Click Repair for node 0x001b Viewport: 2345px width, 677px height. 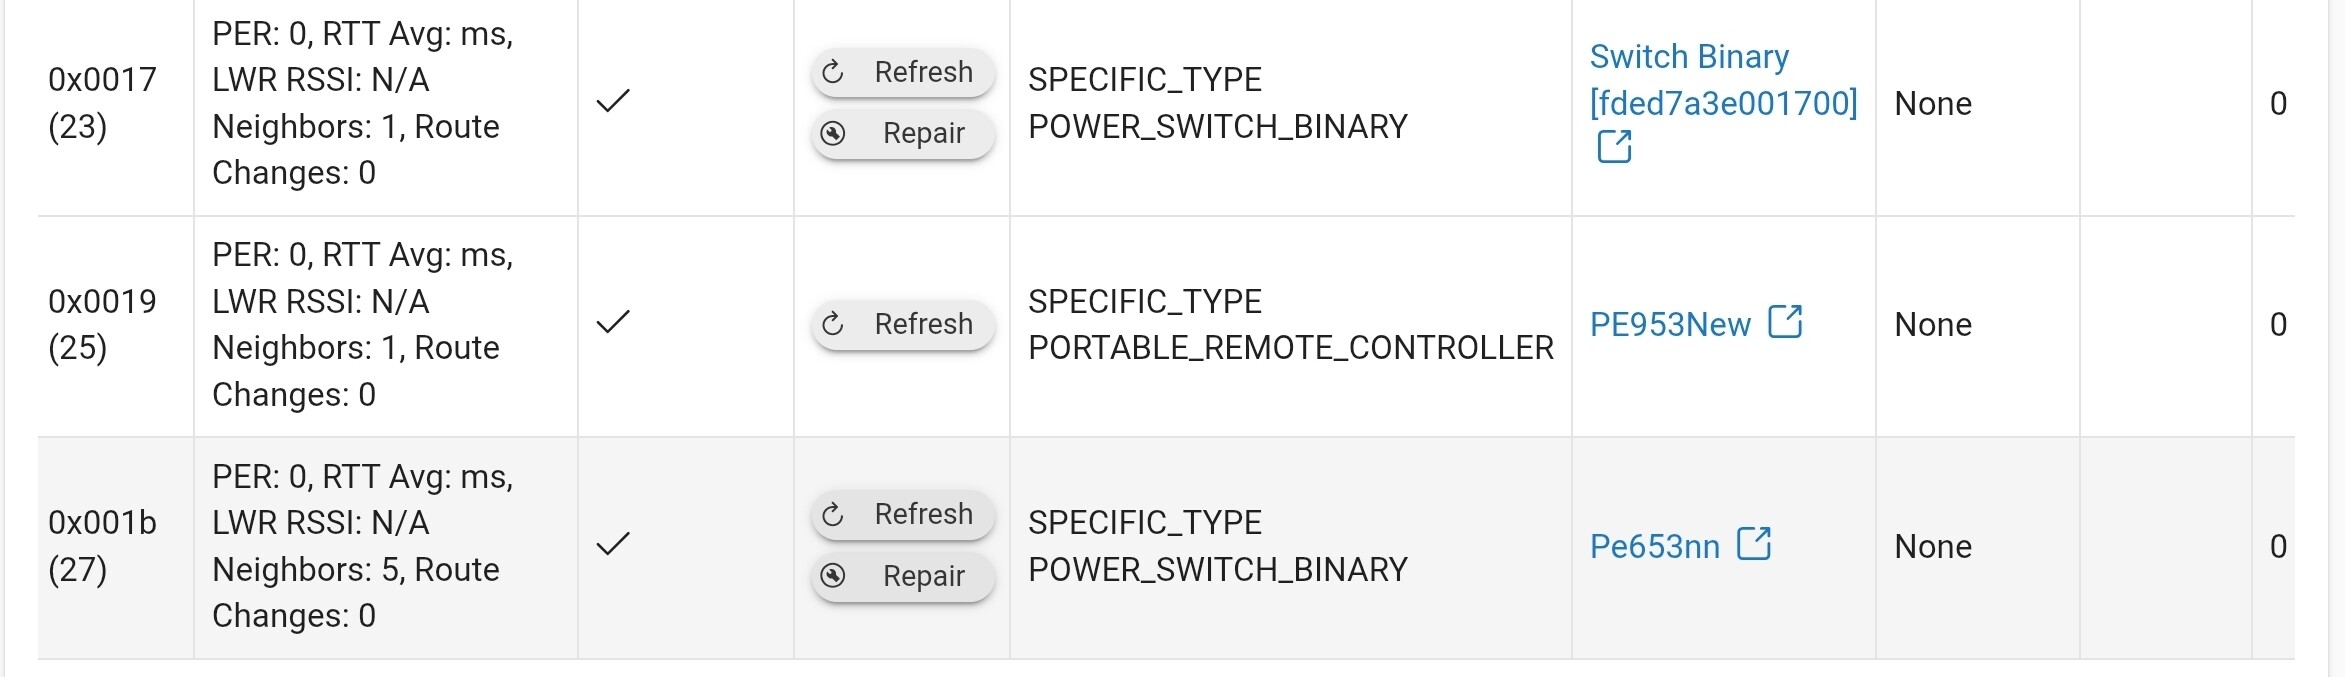pyautogui.click(x=902, y=576)
